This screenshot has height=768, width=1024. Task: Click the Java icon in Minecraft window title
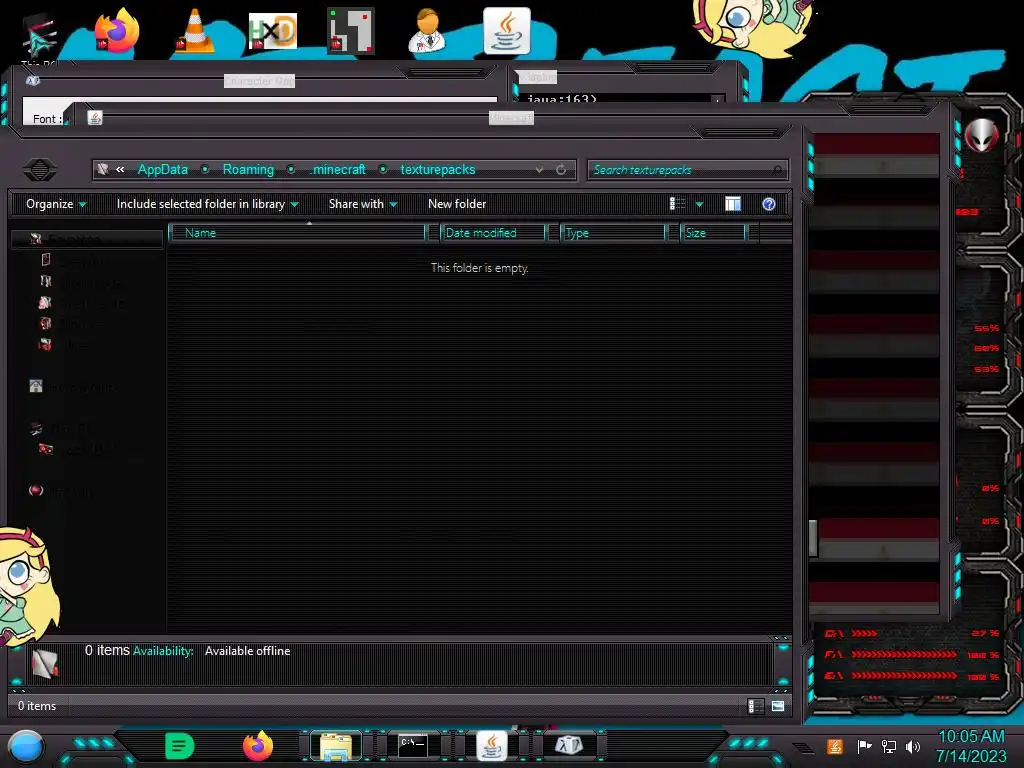pyautogui.click(x=95, y=118)
